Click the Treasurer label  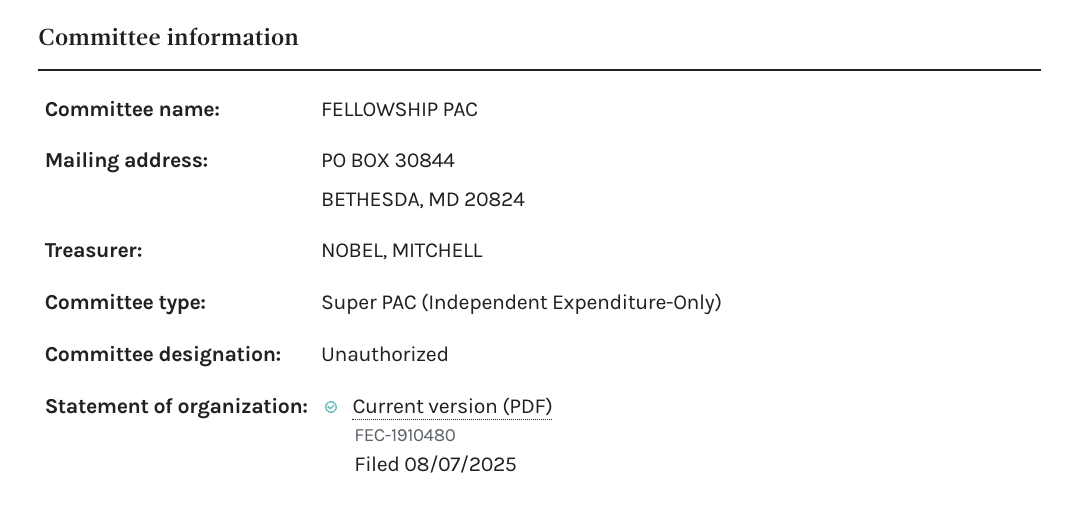click(94, 251)
